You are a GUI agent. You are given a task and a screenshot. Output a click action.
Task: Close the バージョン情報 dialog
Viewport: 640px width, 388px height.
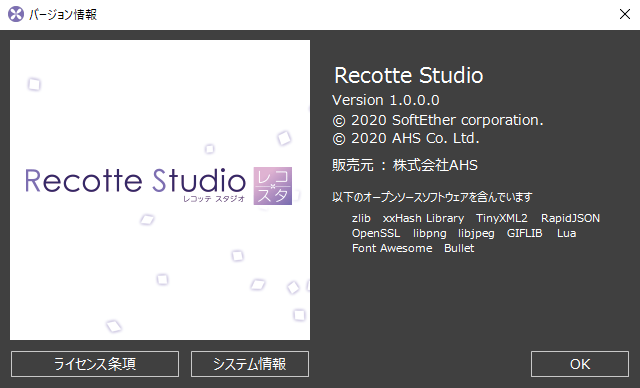coord(624,14)
